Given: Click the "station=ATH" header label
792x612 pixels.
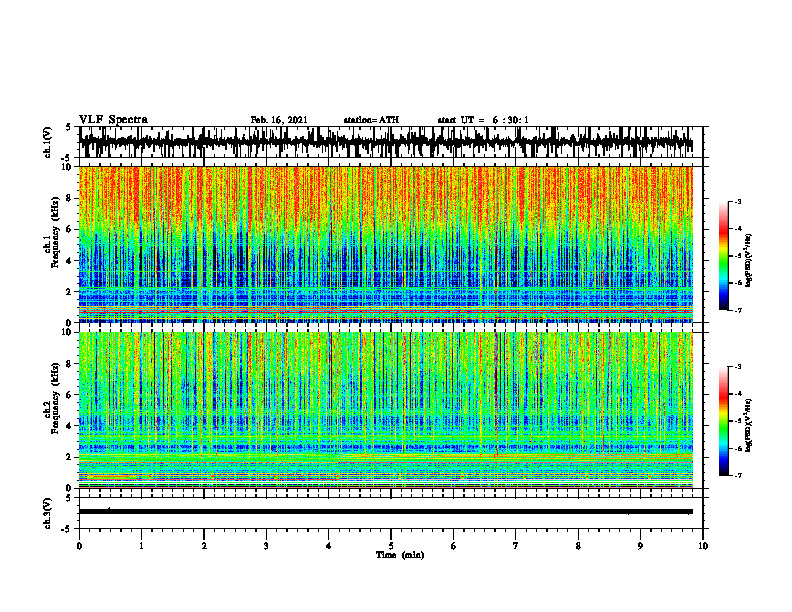Looking at the screenshot, I should click(371, 120).
